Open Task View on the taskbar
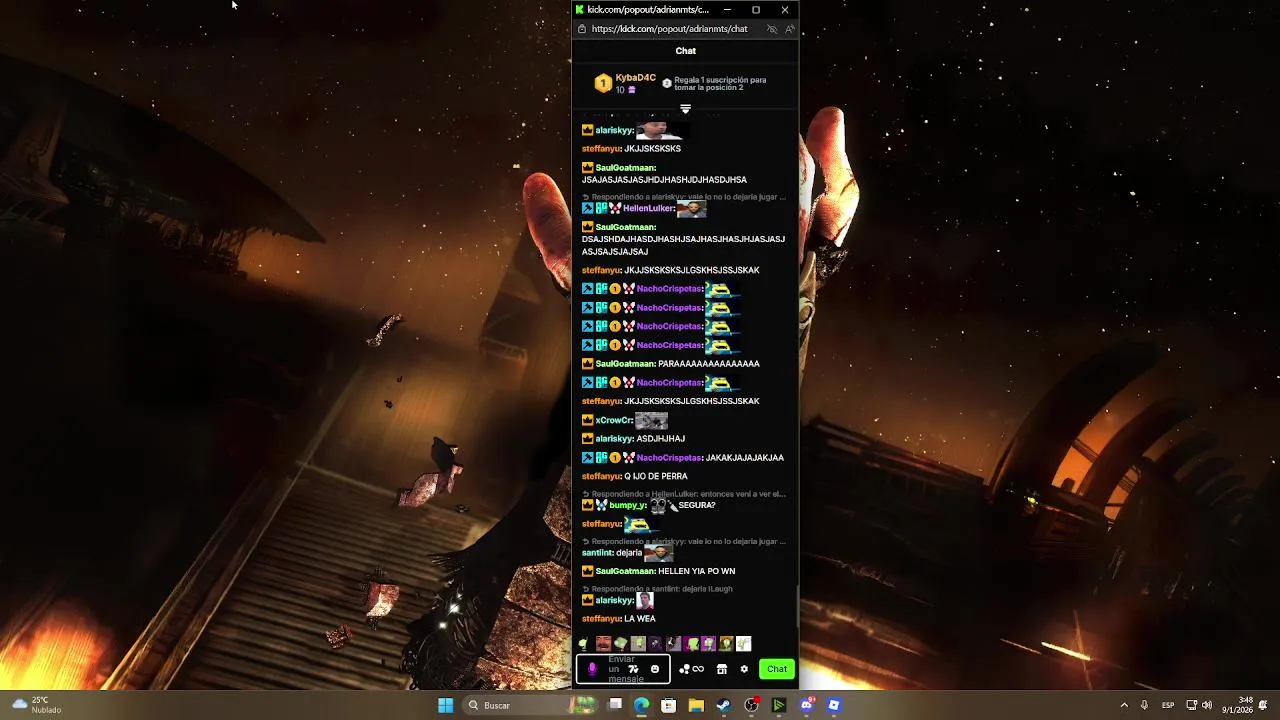 (x=615, y=705)
